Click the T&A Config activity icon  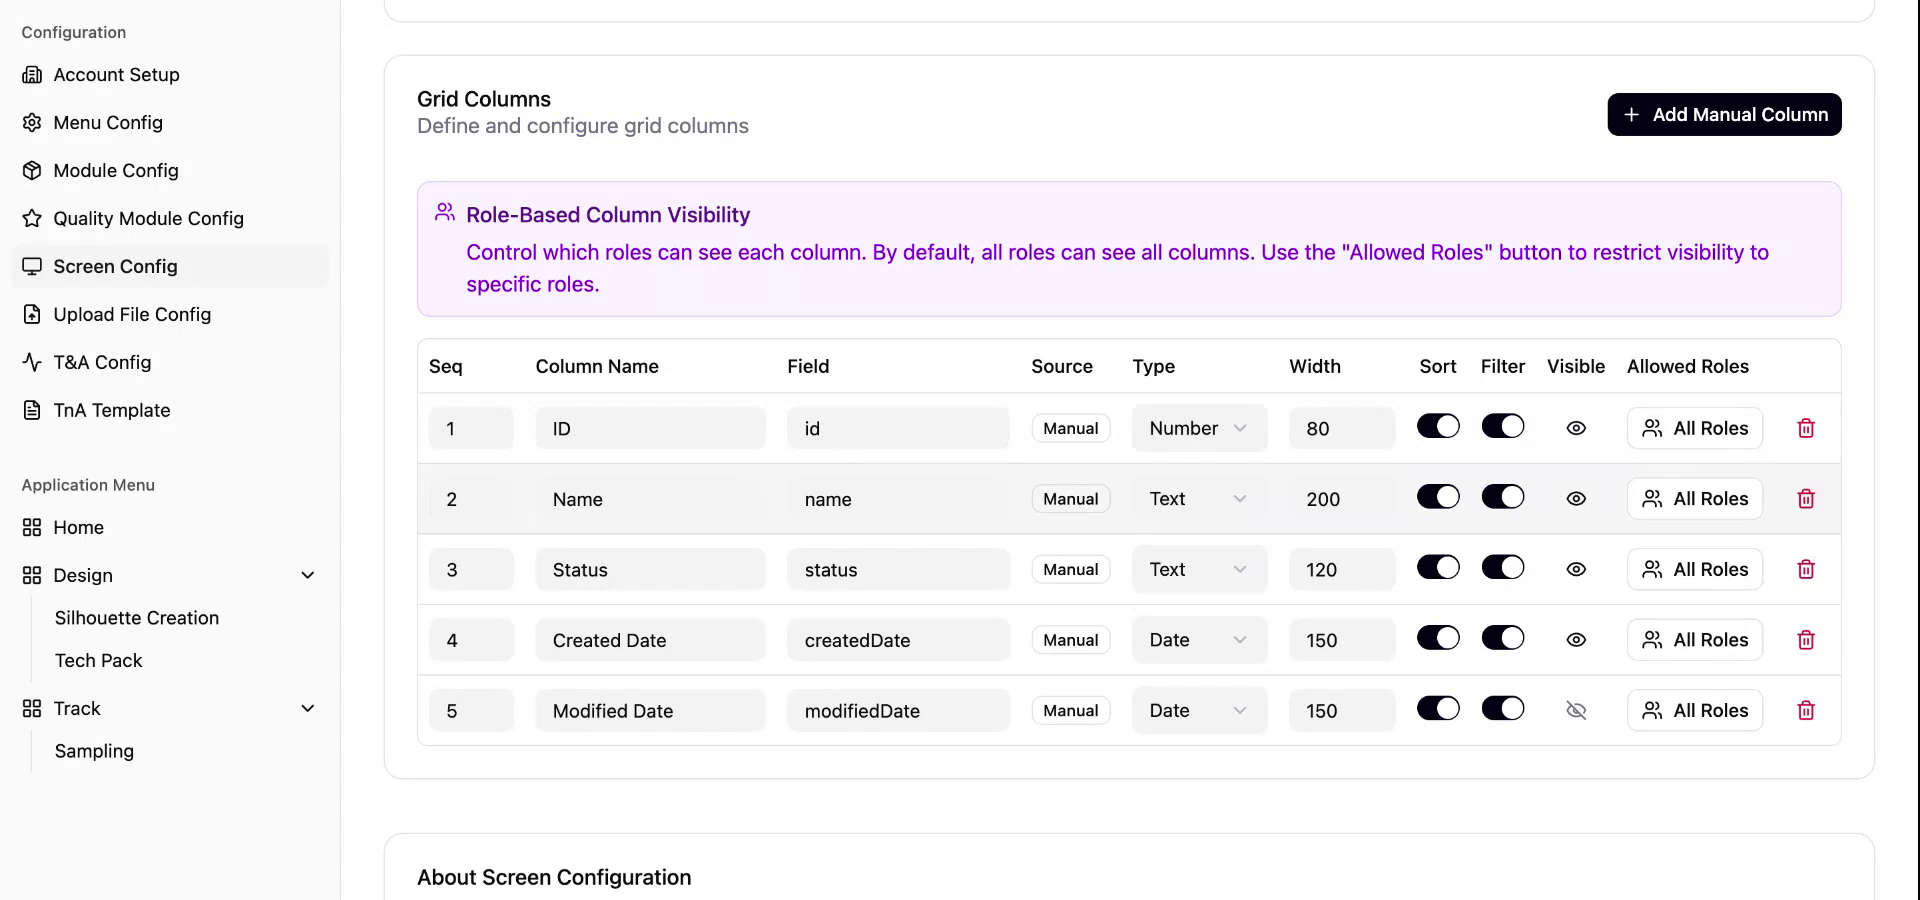pyautogui.click(x=32, y=363)
